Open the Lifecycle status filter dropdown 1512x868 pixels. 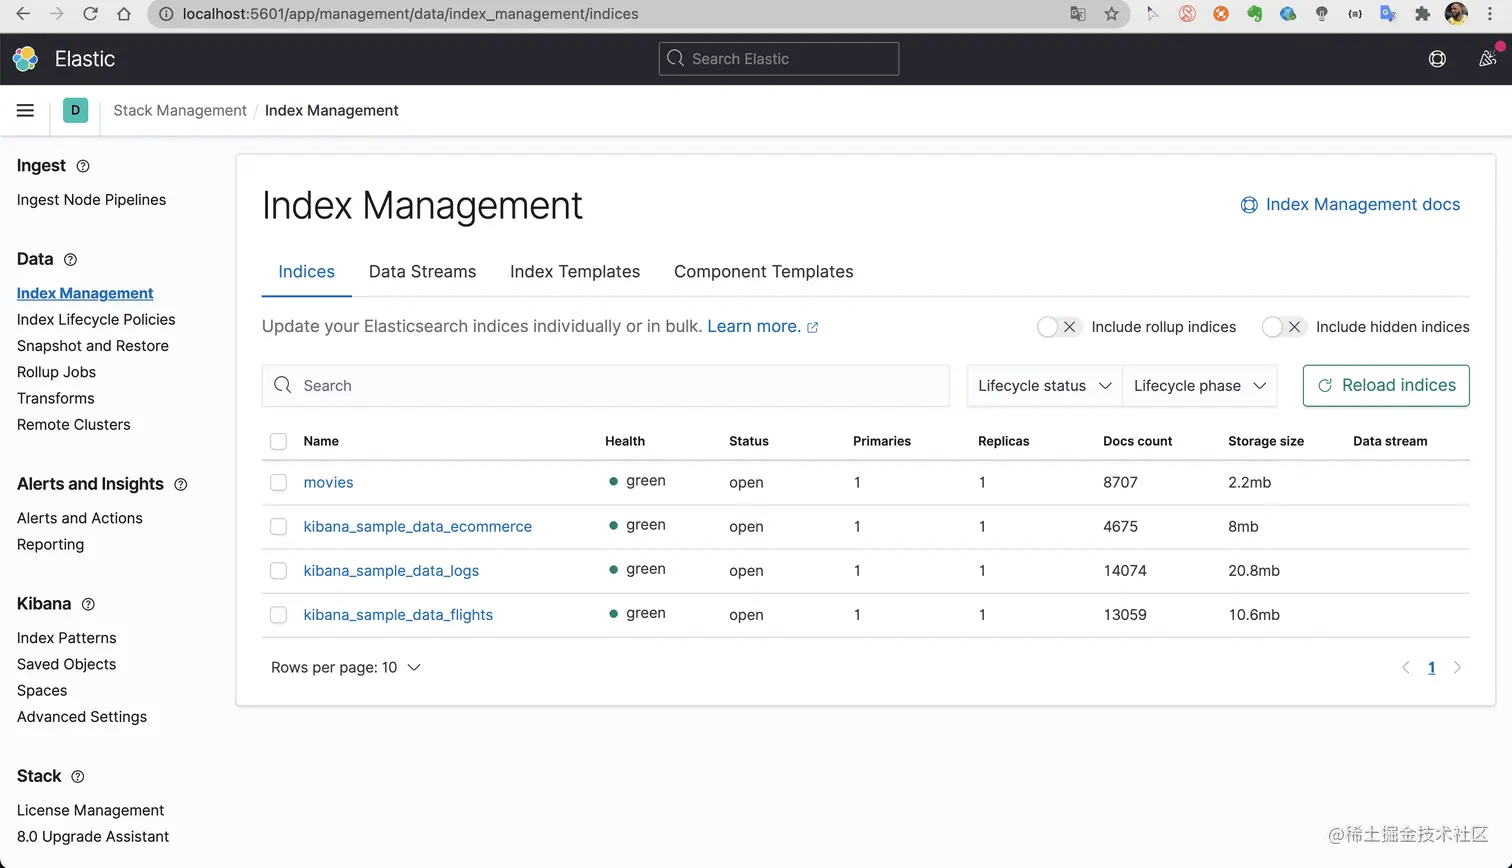(1044, 386)
